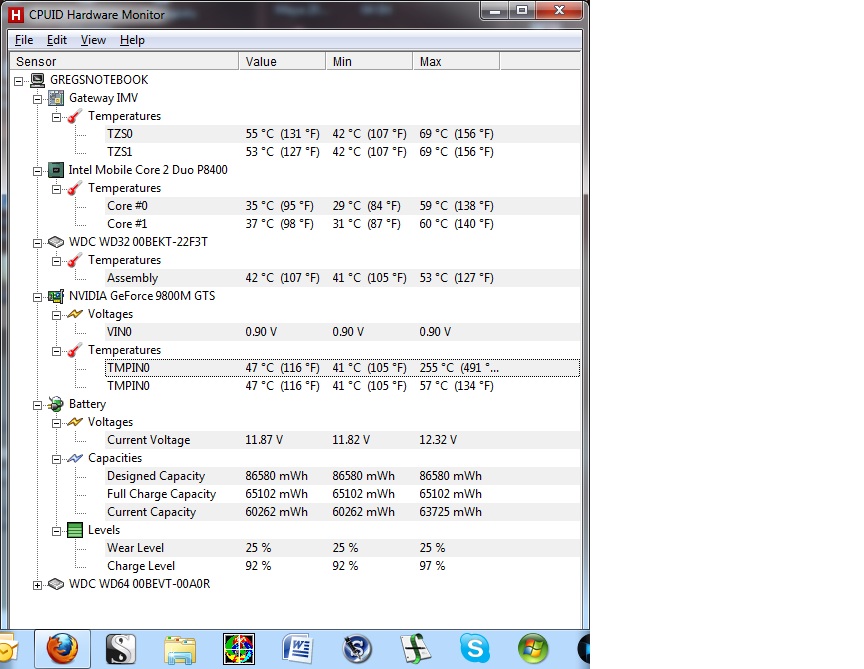Click the thermometer icon under NVIDIA GeForce
The width and height of the screenshot is (864, 669).
click(75, 350)
